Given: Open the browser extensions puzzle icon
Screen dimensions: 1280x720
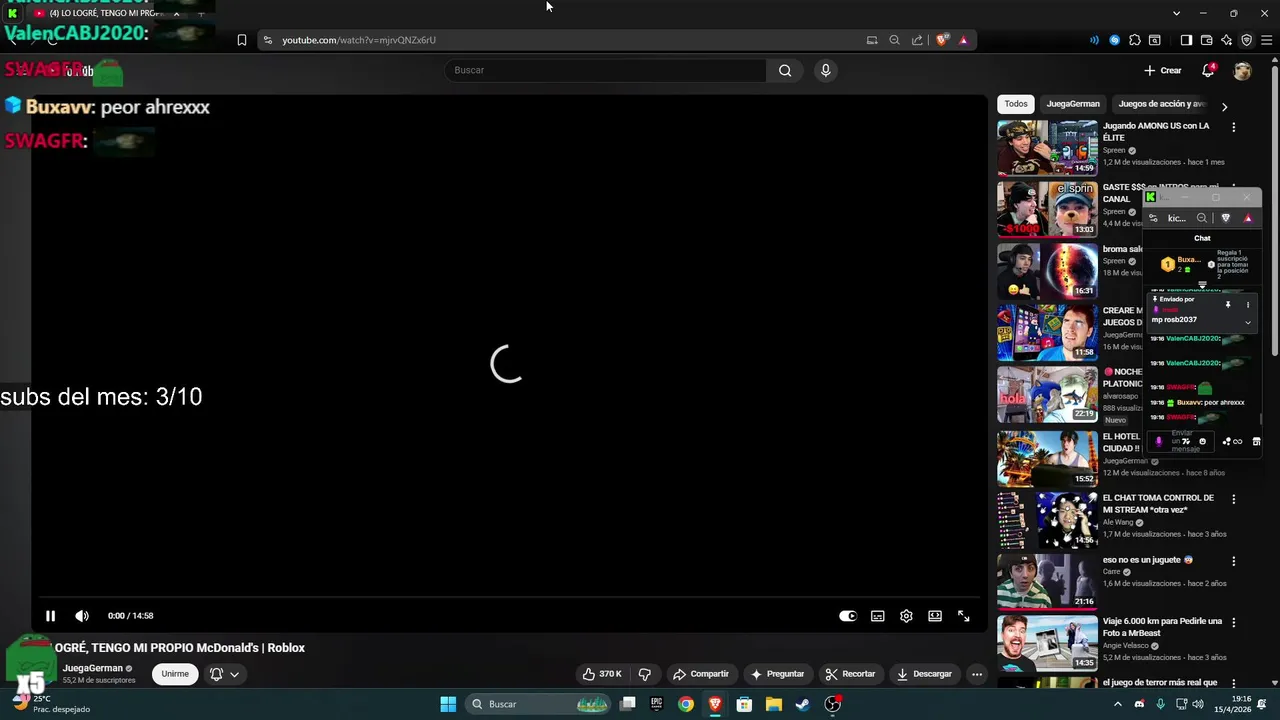Looking at the screenshot, I should coord(1134,40).
